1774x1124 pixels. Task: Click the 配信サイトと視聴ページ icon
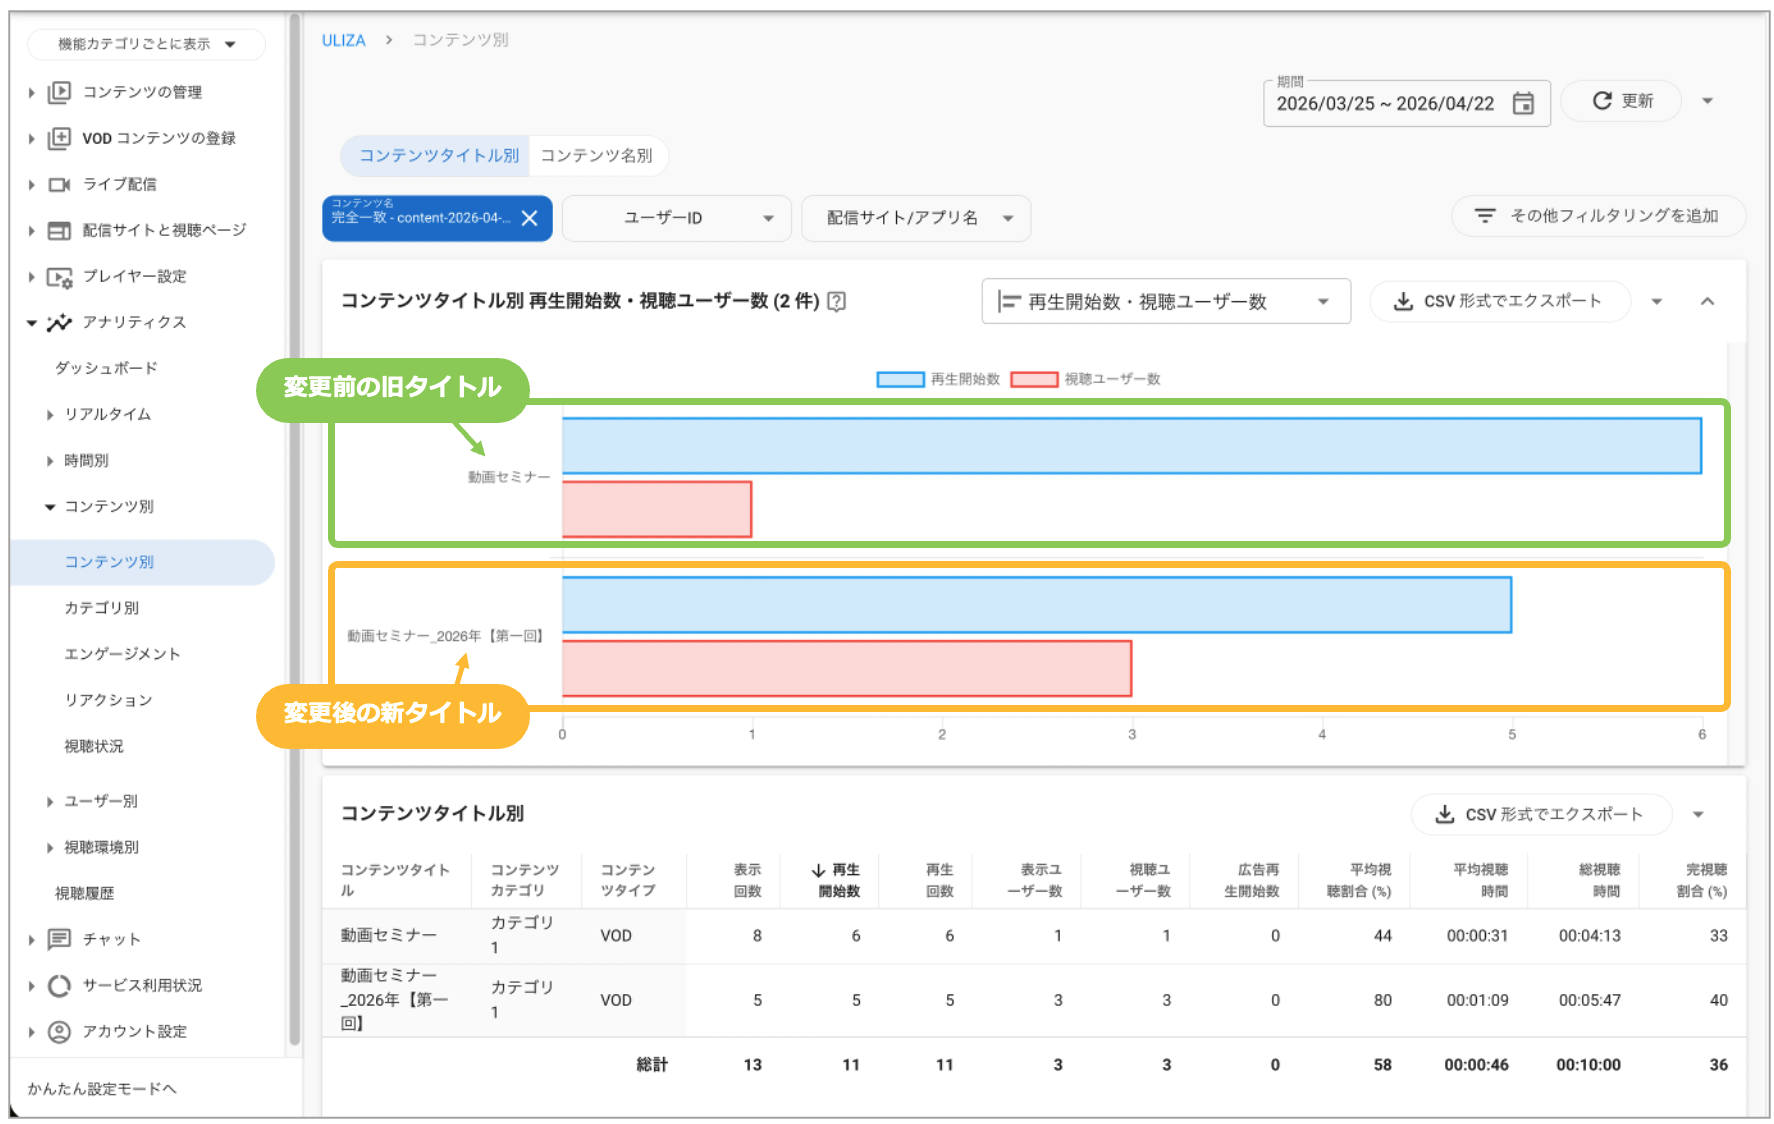coord(59,230)
